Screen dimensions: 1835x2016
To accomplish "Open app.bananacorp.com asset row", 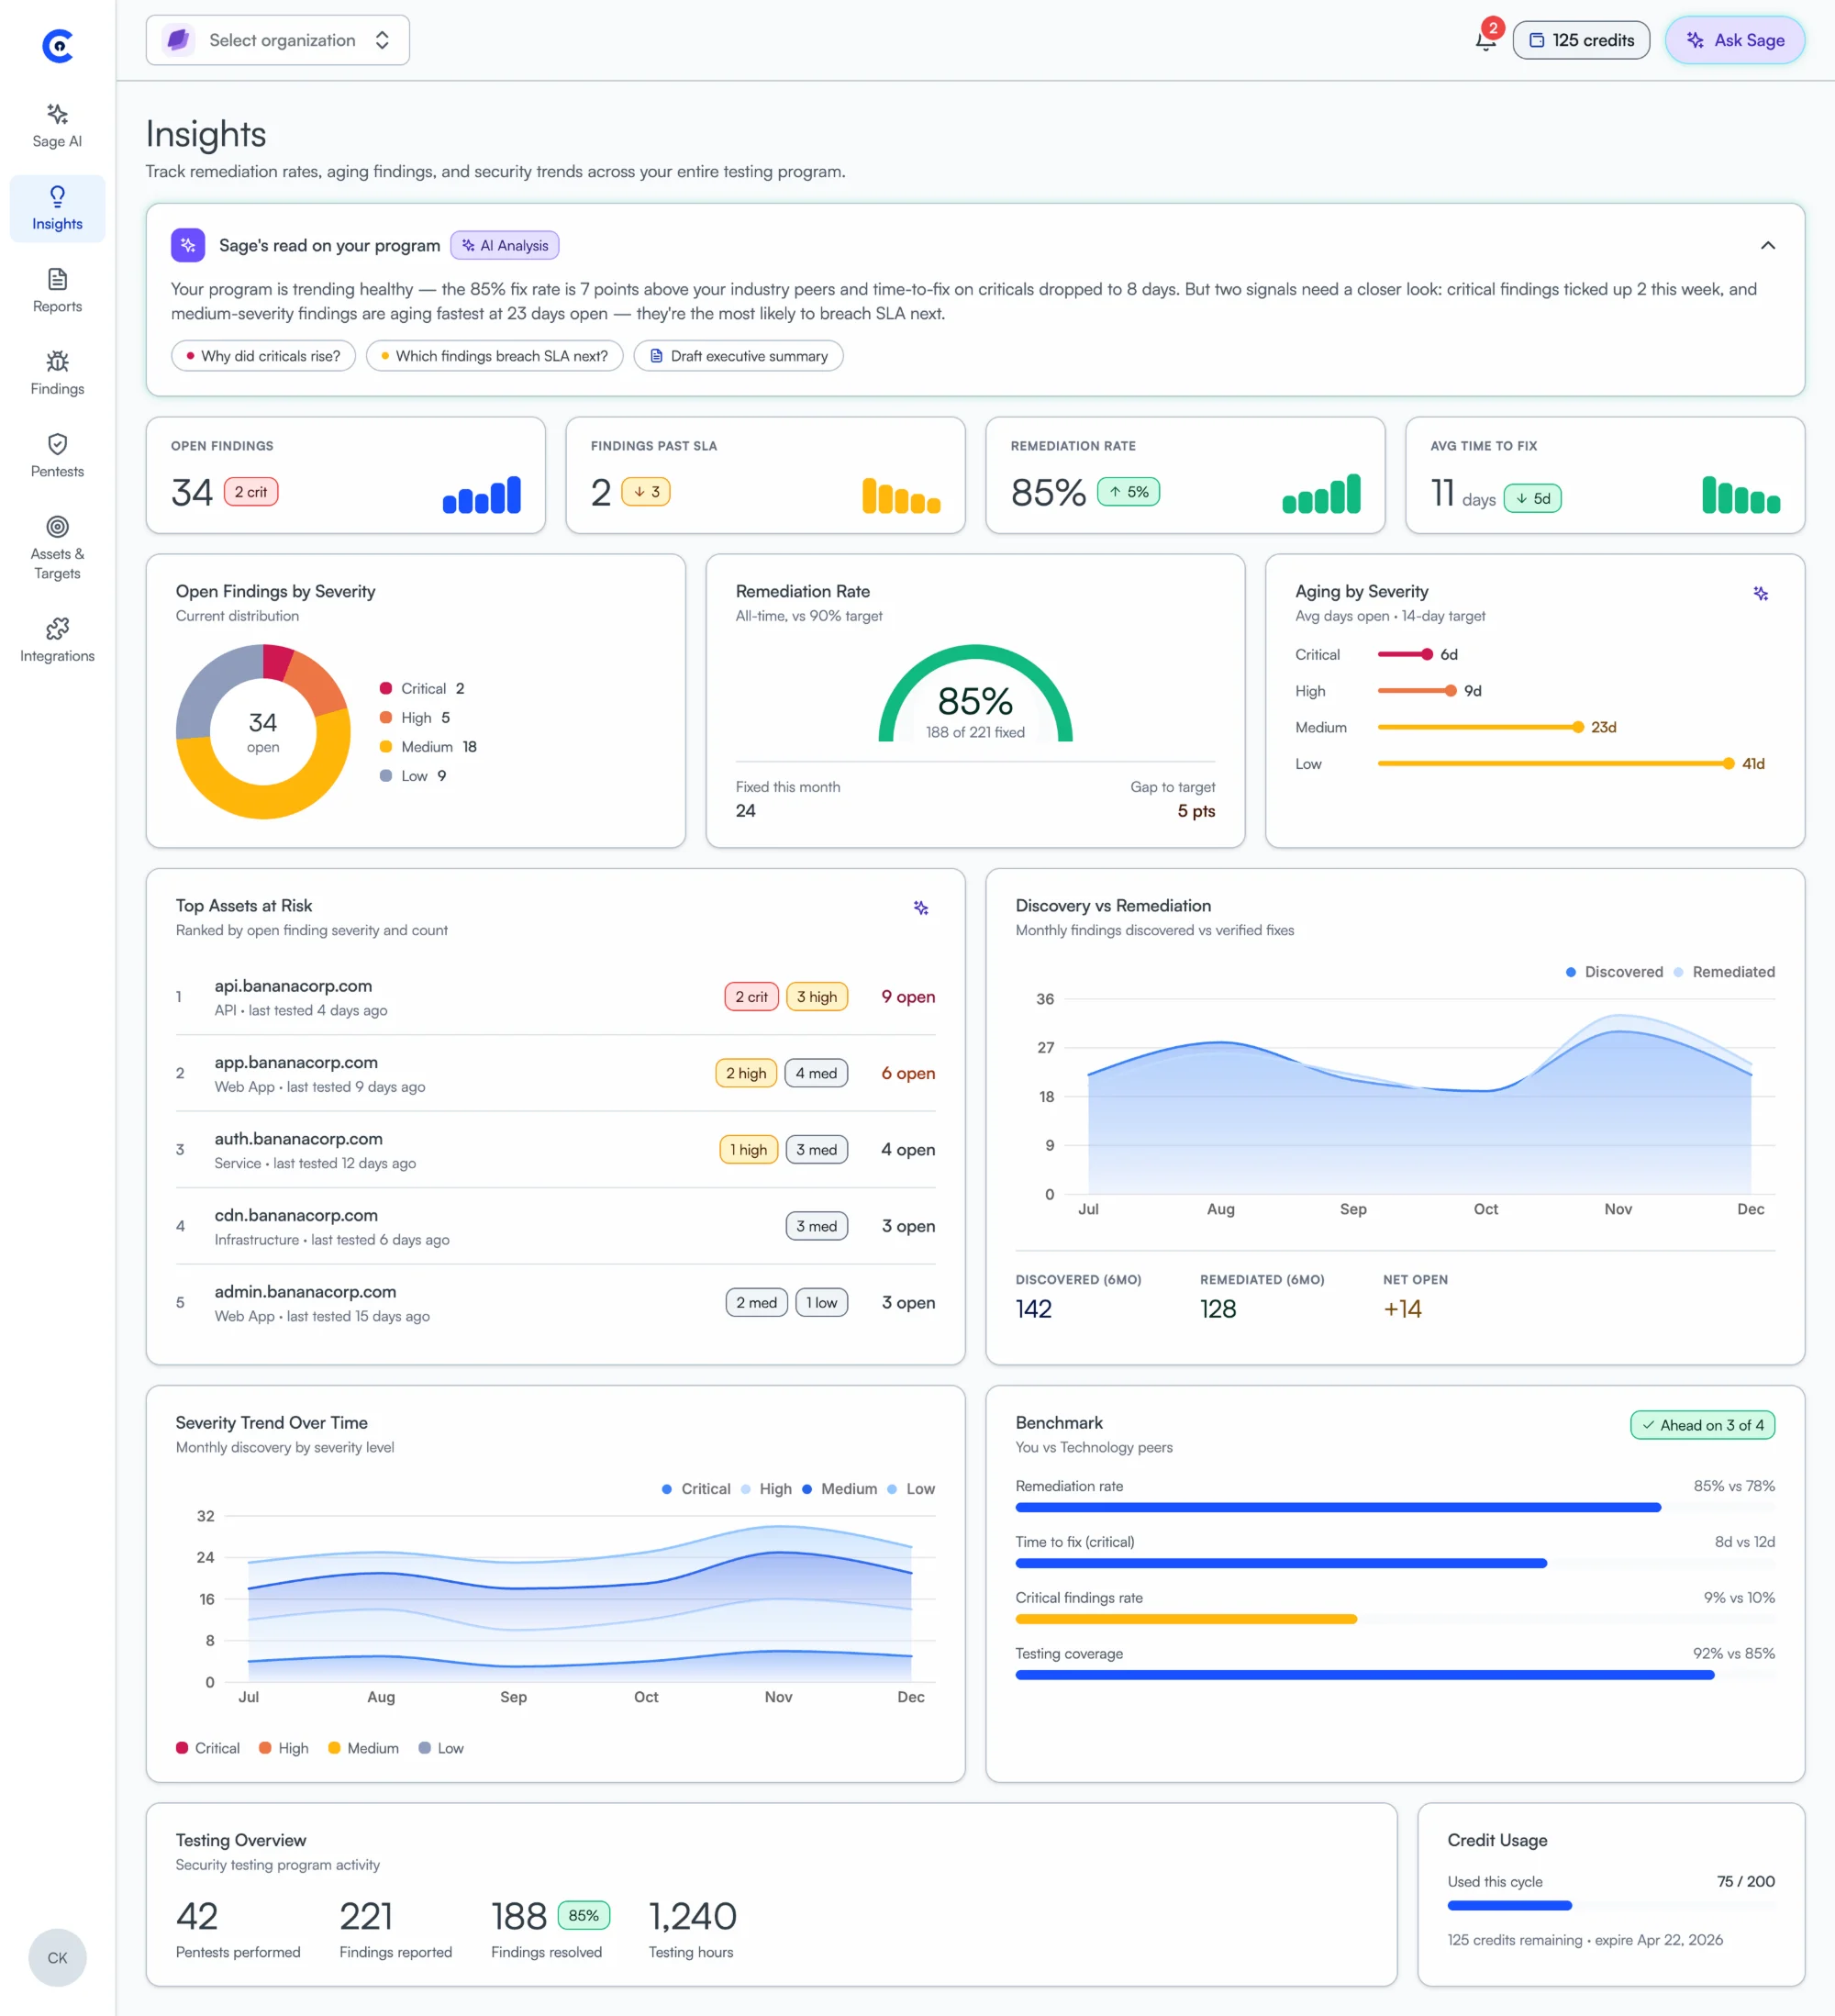I will tap(555, 1073).
